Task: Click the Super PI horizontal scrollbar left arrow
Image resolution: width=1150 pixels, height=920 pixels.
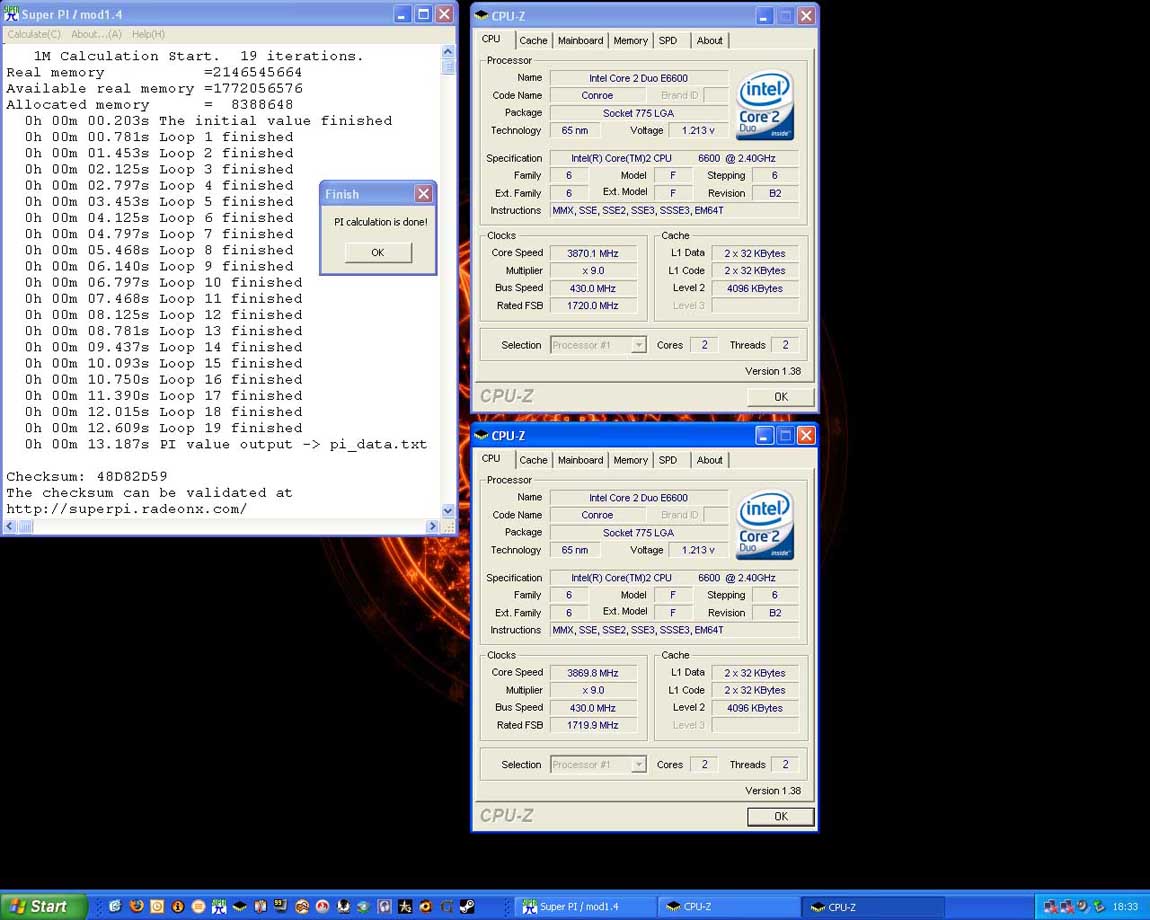Action: 10,526
